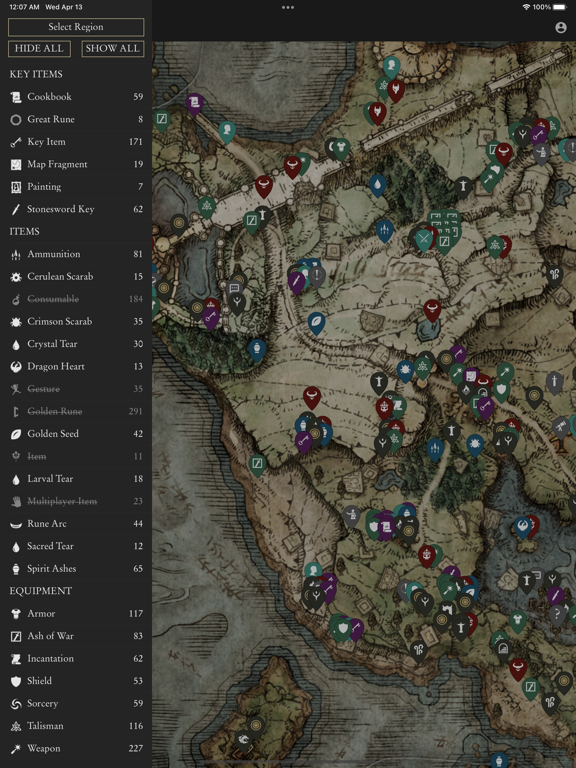Click the Ammunition arrows icon in sidebar
The height and width of the screenshot is (768, 576).
point(16,254)
